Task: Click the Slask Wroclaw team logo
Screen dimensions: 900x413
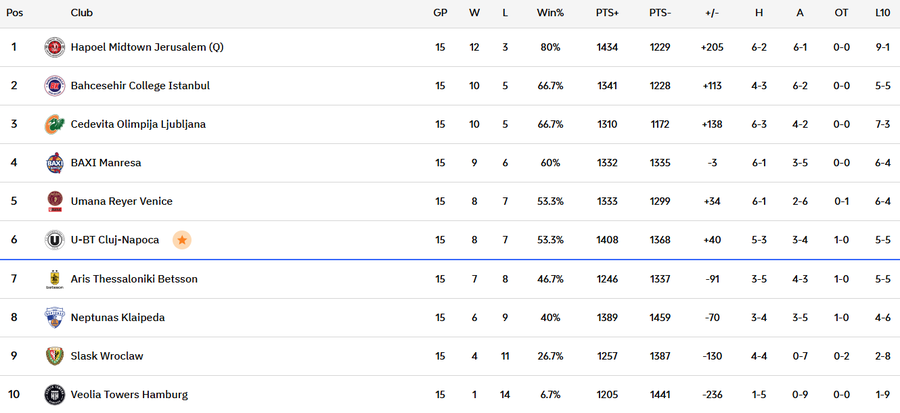Action: [x=54, y=356]
